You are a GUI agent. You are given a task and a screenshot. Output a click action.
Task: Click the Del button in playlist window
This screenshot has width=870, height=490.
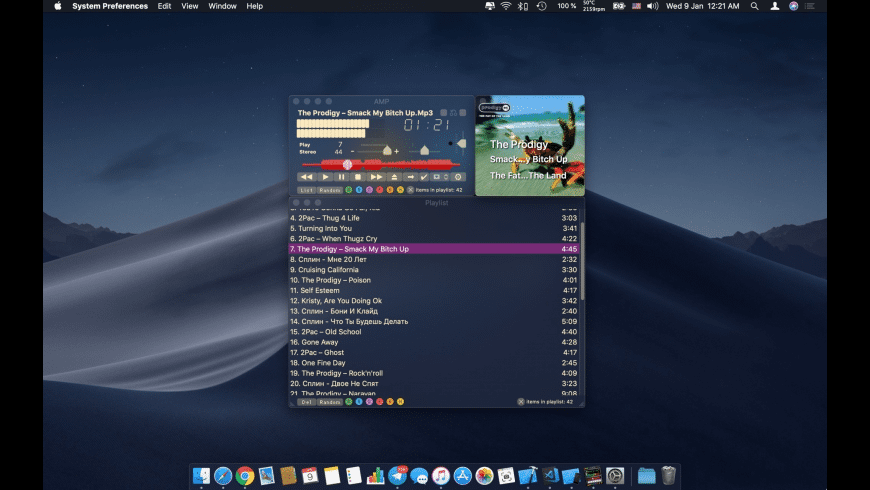[x=306, y=402]
